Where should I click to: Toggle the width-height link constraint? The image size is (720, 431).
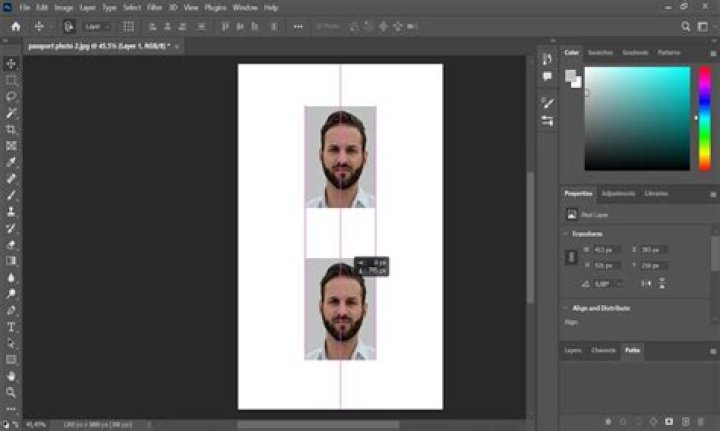point(571,257)
